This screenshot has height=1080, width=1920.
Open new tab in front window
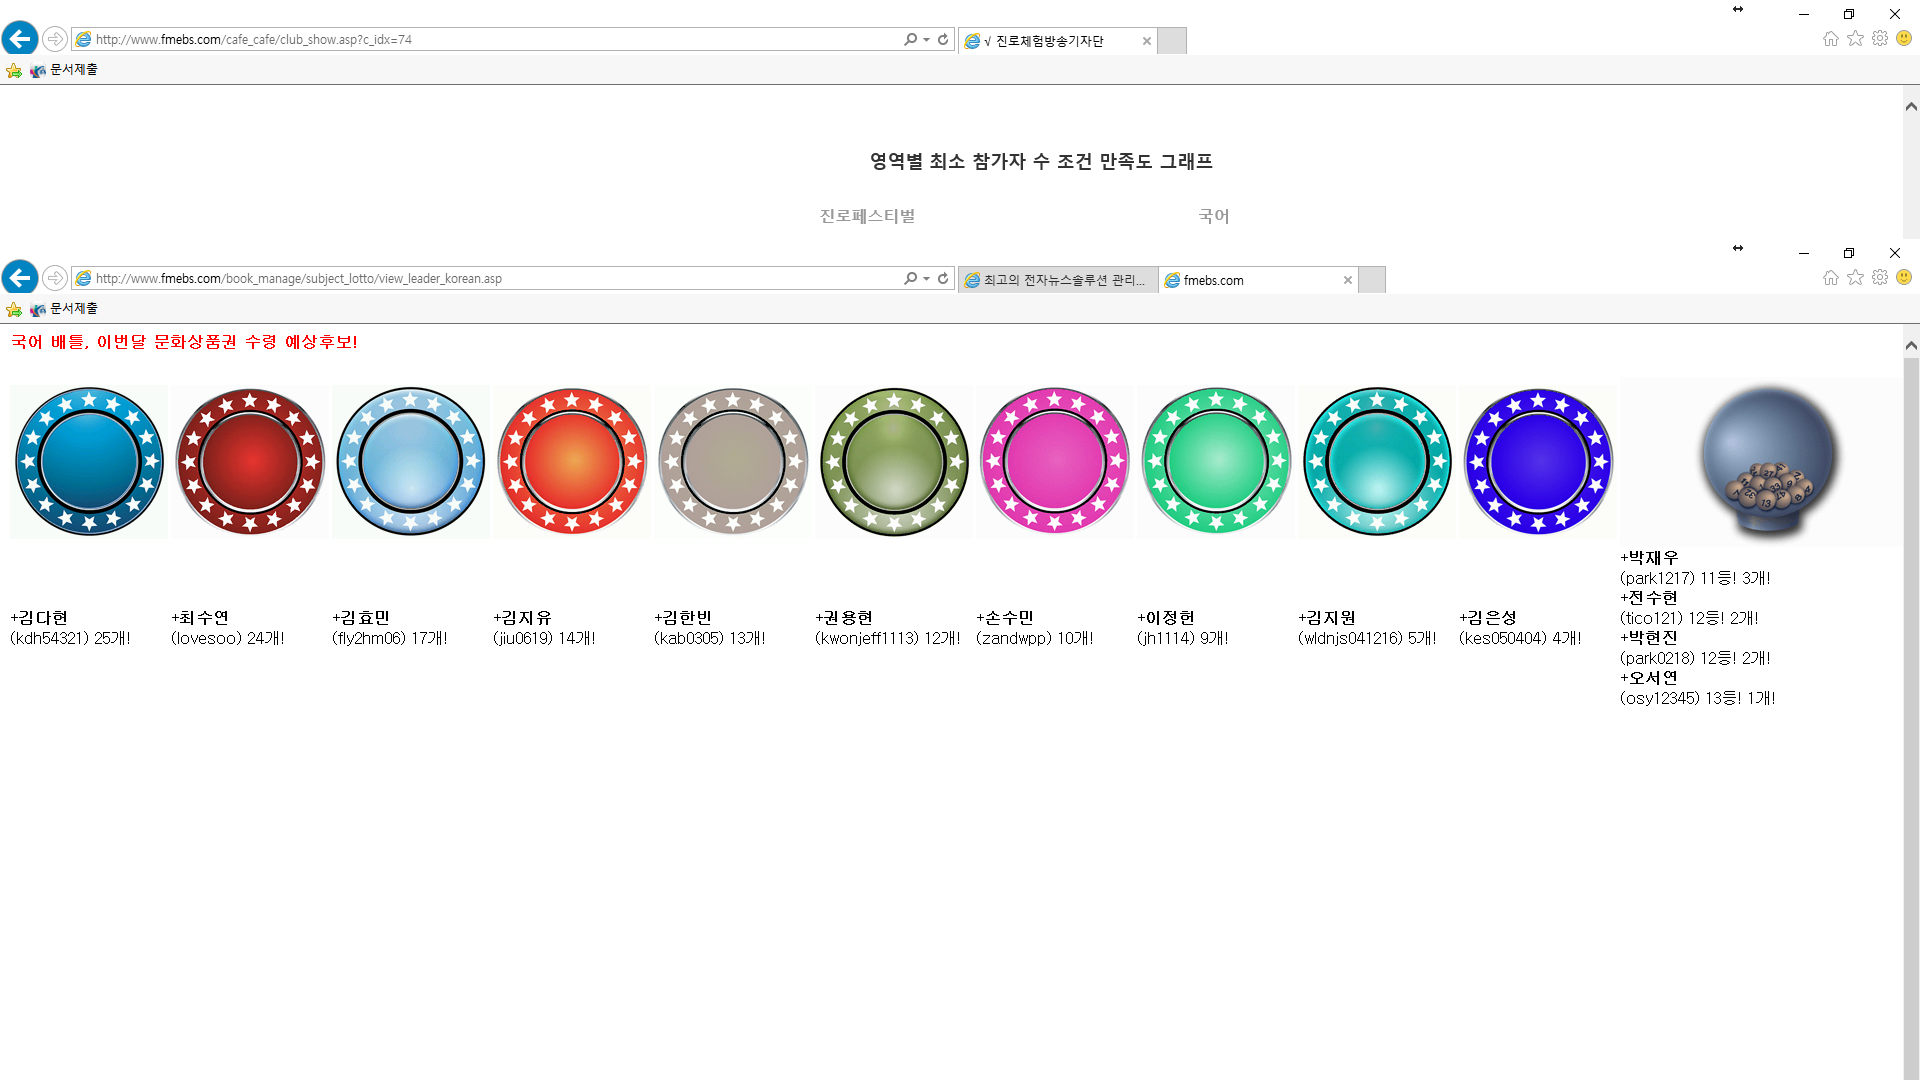pos(1373,280)
